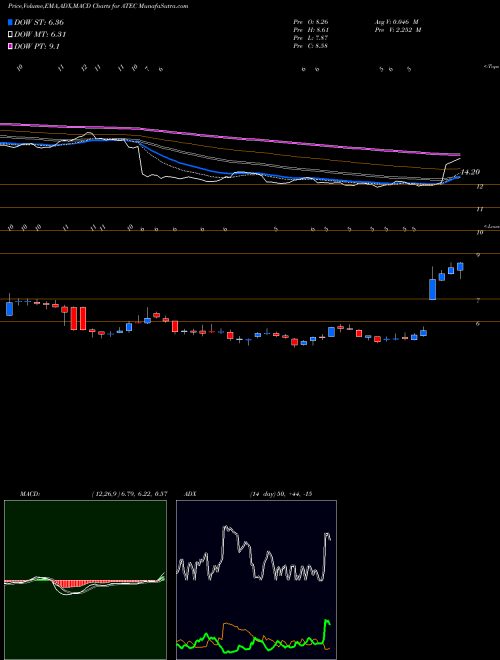Click the 'MACD:' panel label

(29, 494)
